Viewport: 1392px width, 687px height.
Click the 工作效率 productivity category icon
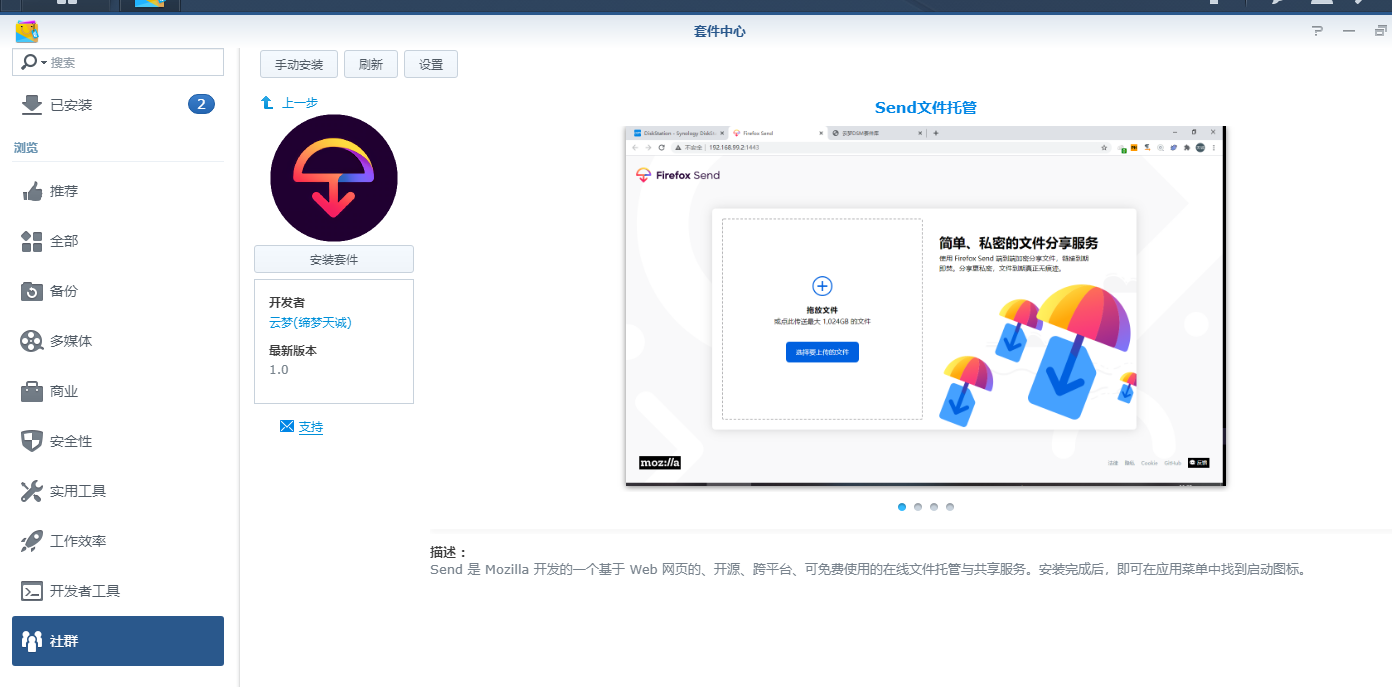coord(30,541)
